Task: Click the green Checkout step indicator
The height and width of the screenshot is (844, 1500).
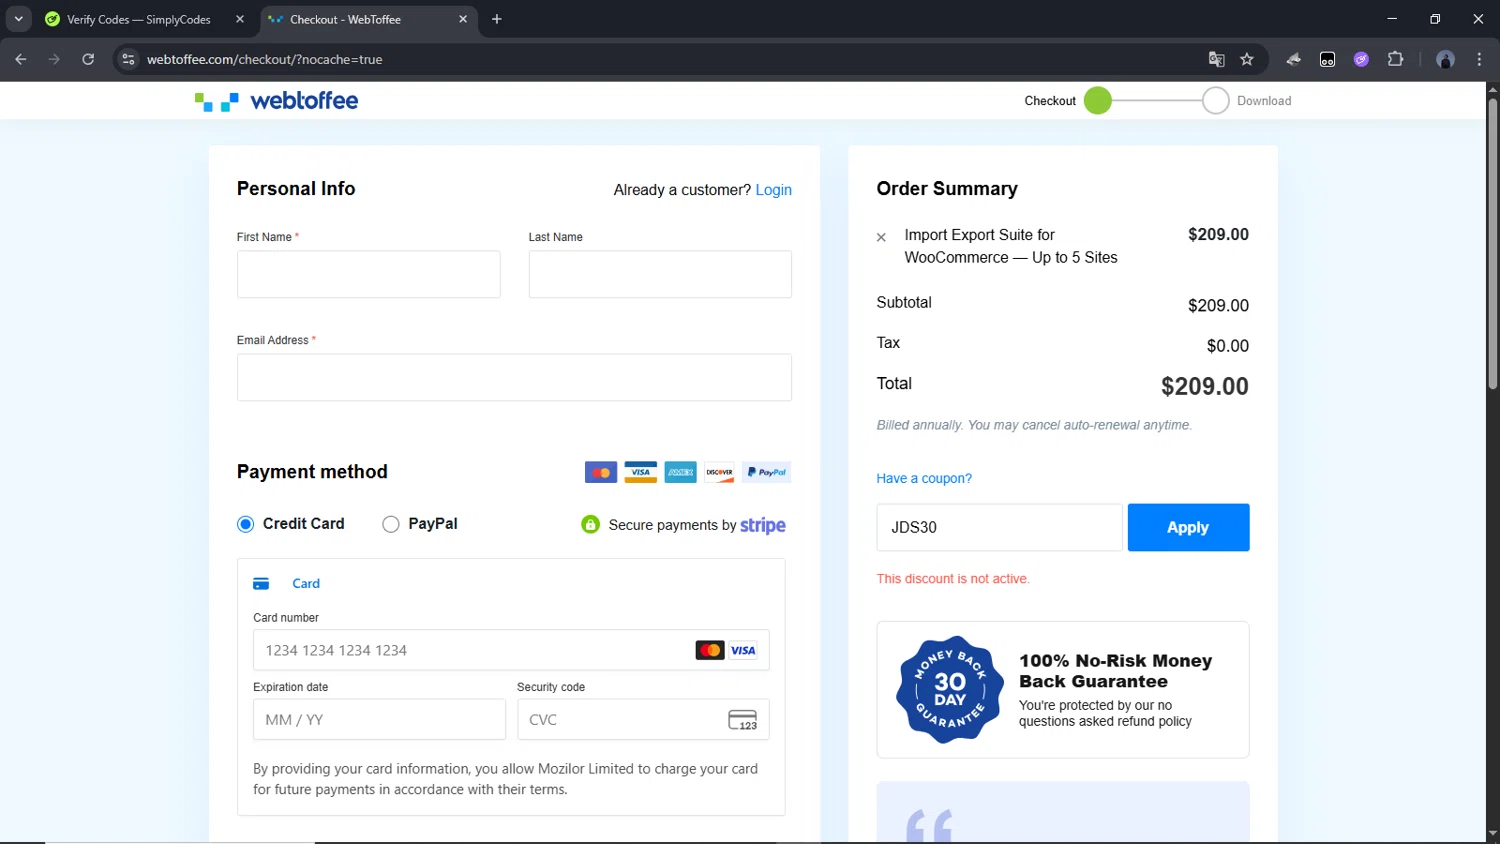Action: pos(1098,101)
